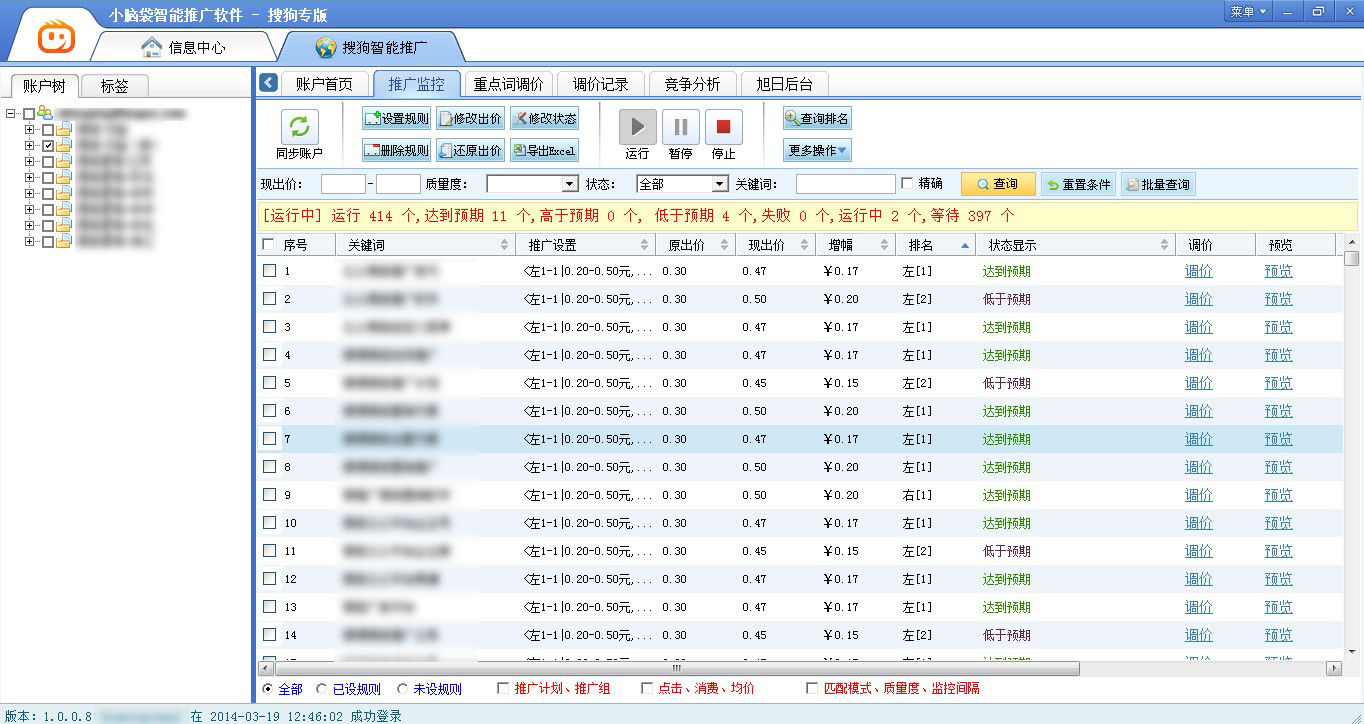The width and height of the screenshot is (1364, 724).
Task: Click the yellow 查询 search button
Action: pyautogui.click(x=997, y=184)
